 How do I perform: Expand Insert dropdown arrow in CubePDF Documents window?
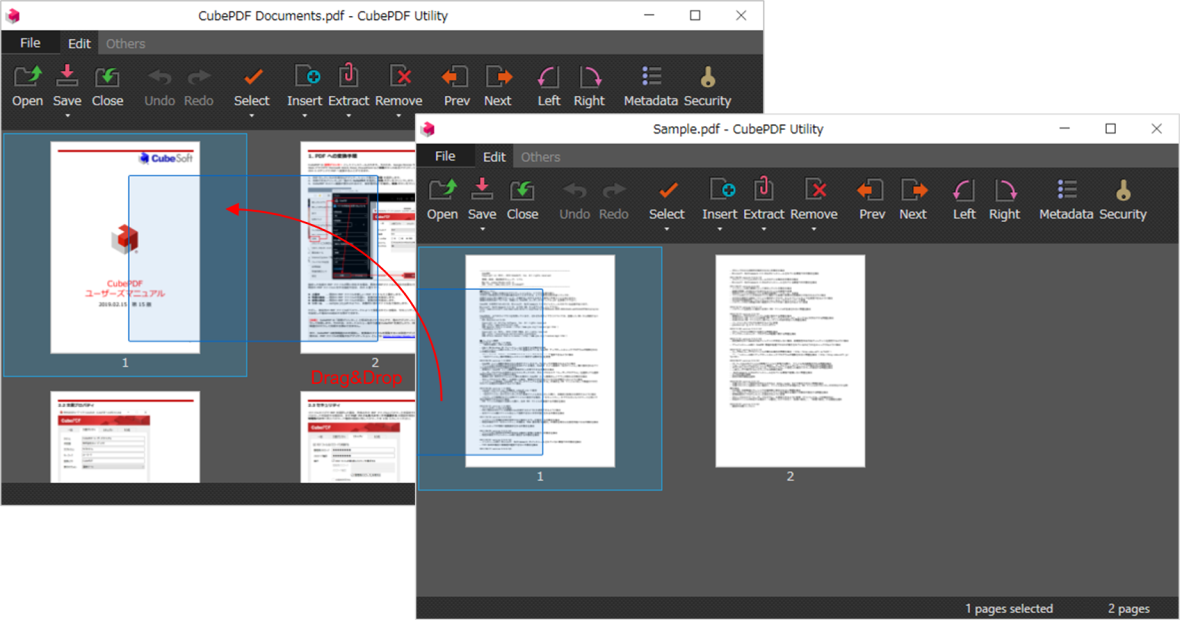coord(305,115)
